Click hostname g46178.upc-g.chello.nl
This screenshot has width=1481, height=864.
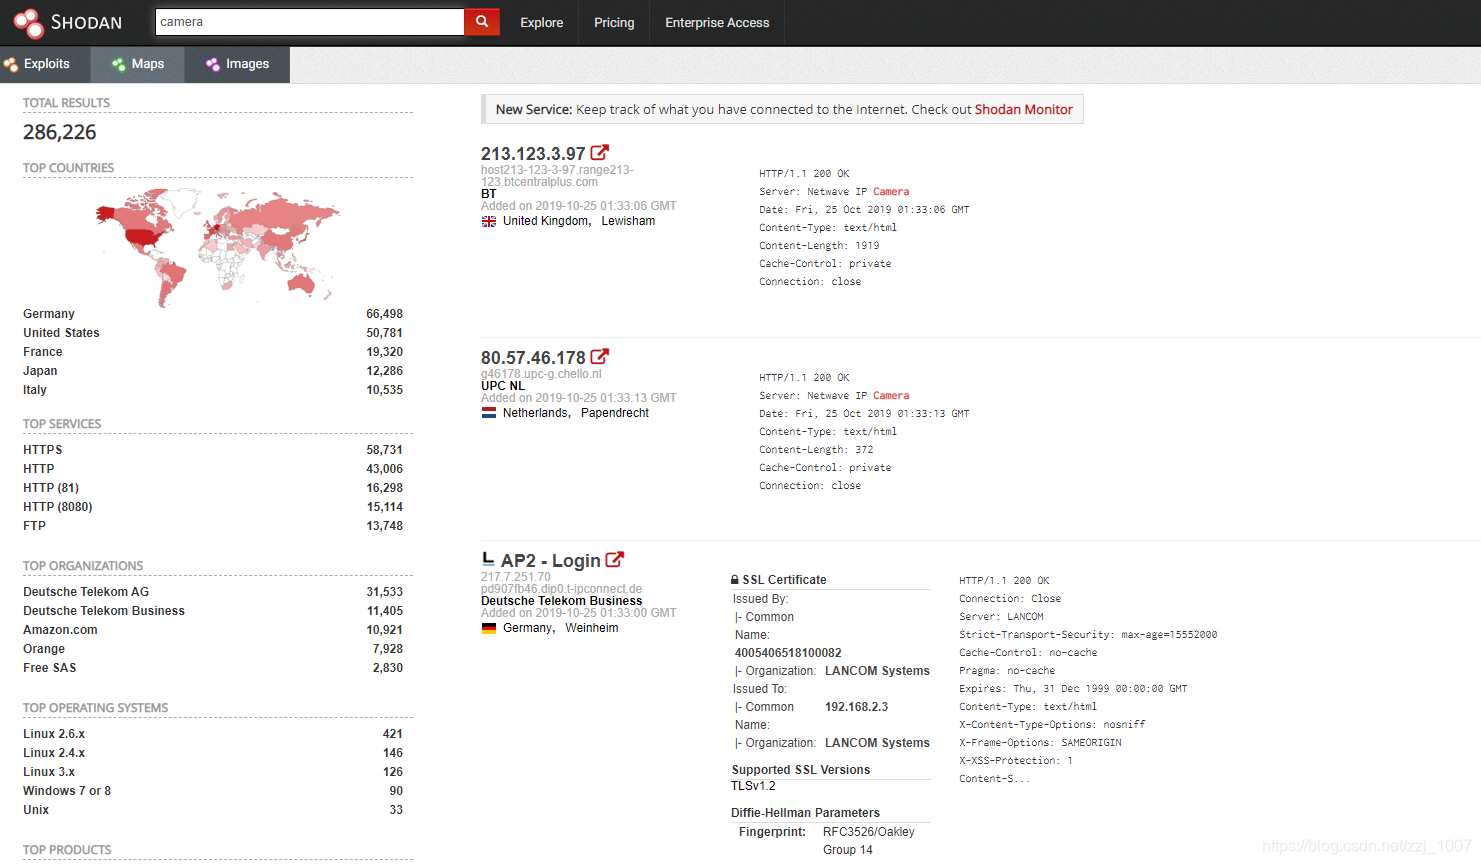coord(541,374)
